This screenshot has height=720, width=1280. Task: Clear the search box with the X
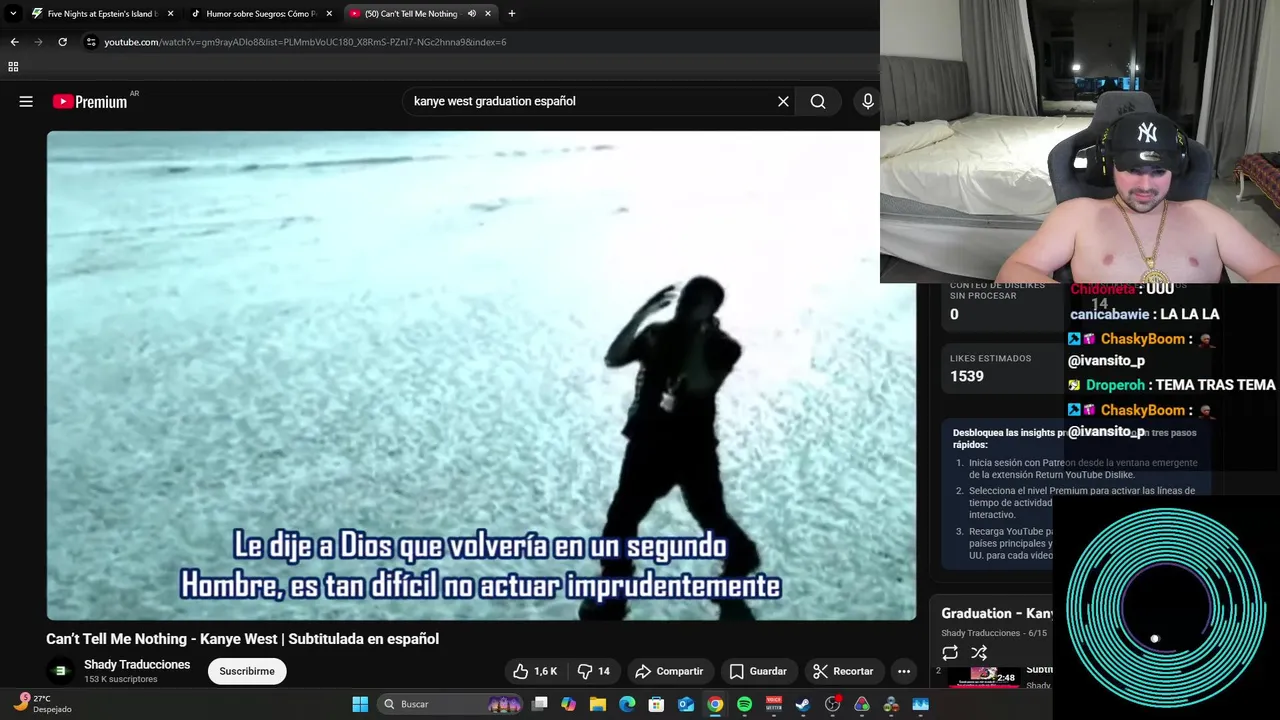783,101
